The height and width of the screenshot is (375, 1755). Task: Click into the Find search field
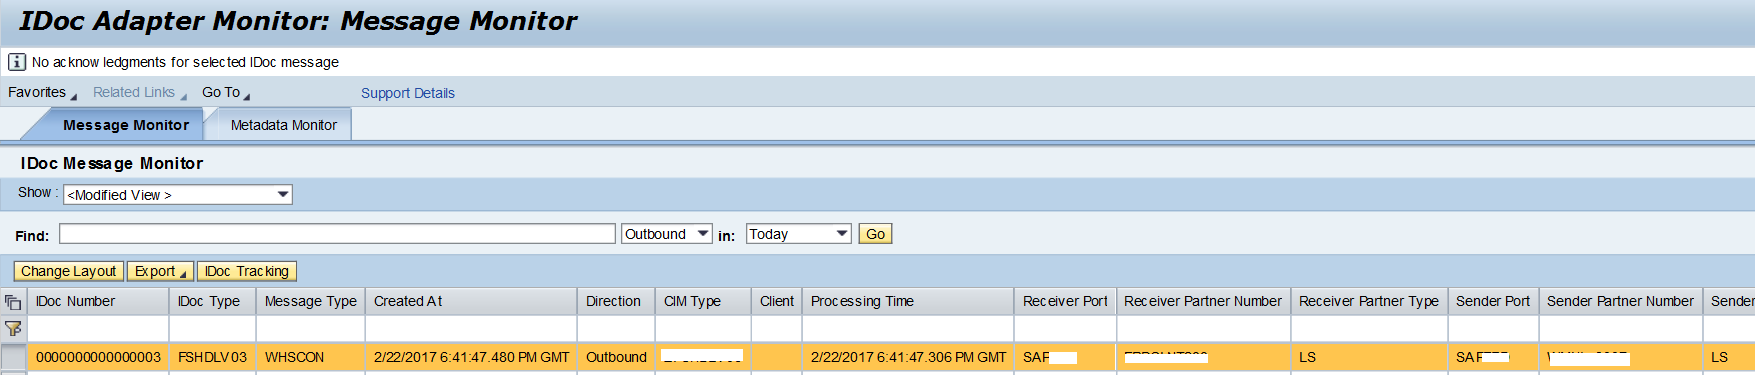[x=337, y=234]
